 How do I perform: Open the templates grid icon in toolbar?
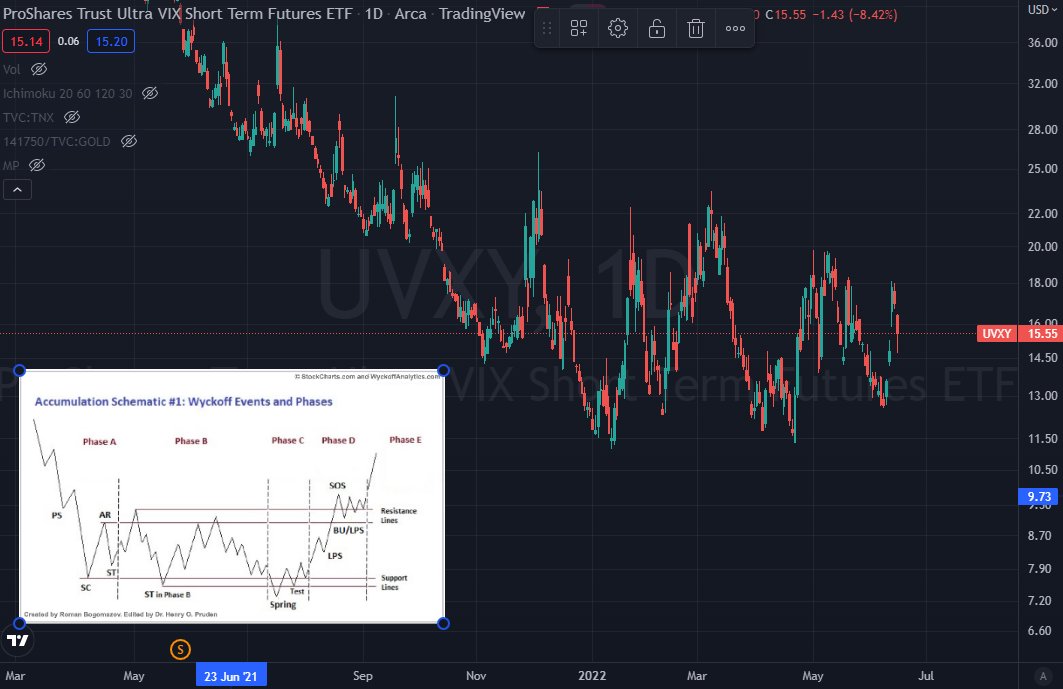click(x=579, y=28)
